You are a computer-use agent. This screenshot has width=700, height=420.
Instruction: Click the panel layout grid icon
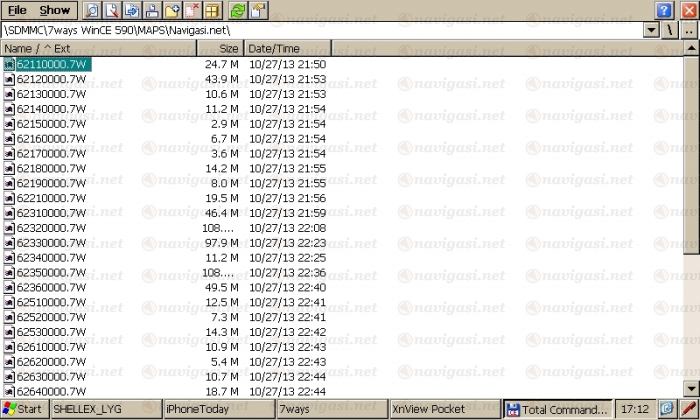click(x=212, y=10)
